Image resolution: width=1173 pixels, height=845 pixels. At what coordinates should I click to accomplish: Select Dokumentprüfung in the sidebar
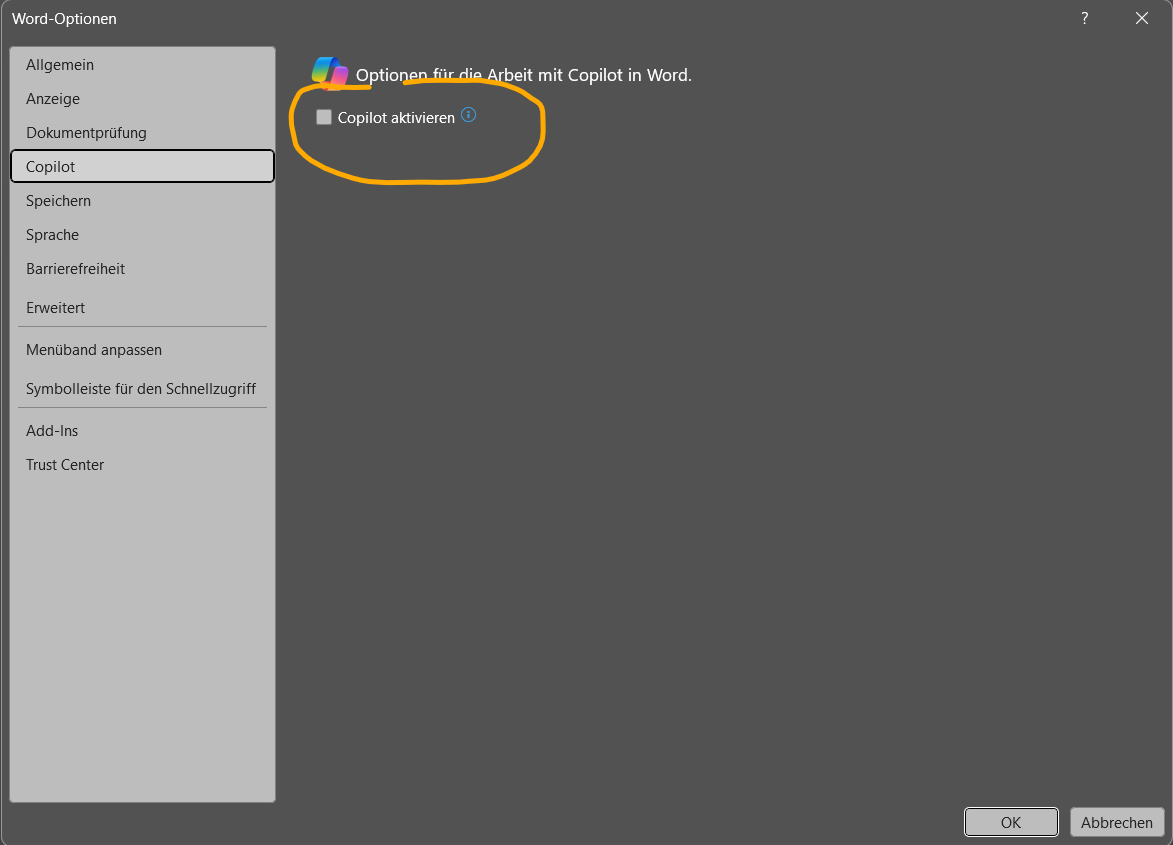tap(142, 132)
